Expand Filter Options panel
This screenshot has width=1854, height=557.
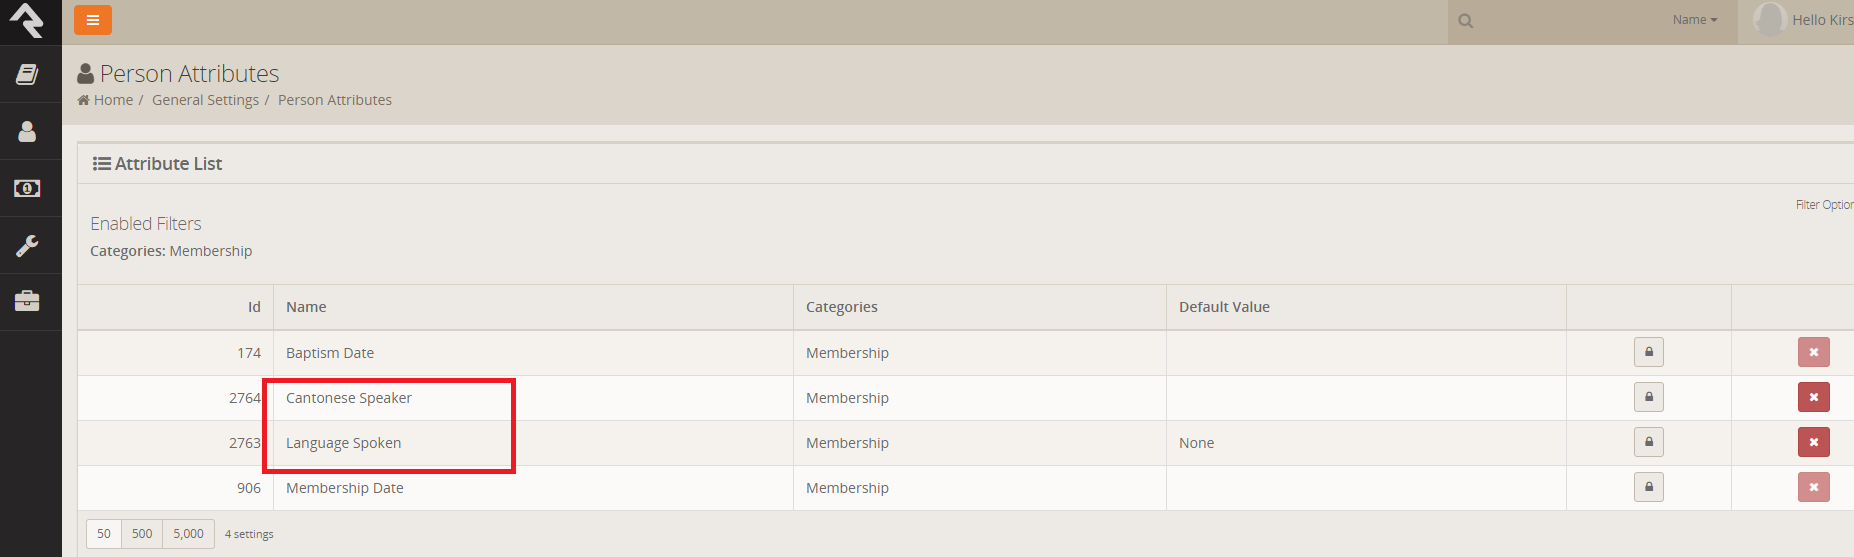point(1825,205)
